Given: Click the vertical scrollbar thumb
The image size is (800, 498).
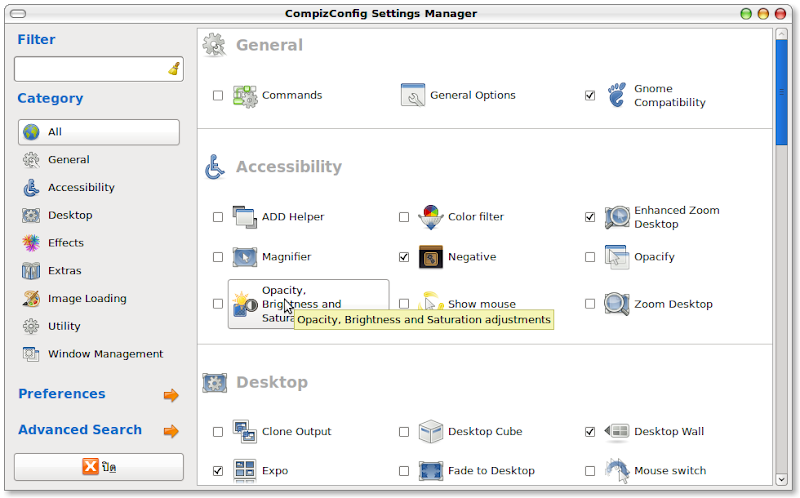Looking at the screenshot, I should click(781, 92).
